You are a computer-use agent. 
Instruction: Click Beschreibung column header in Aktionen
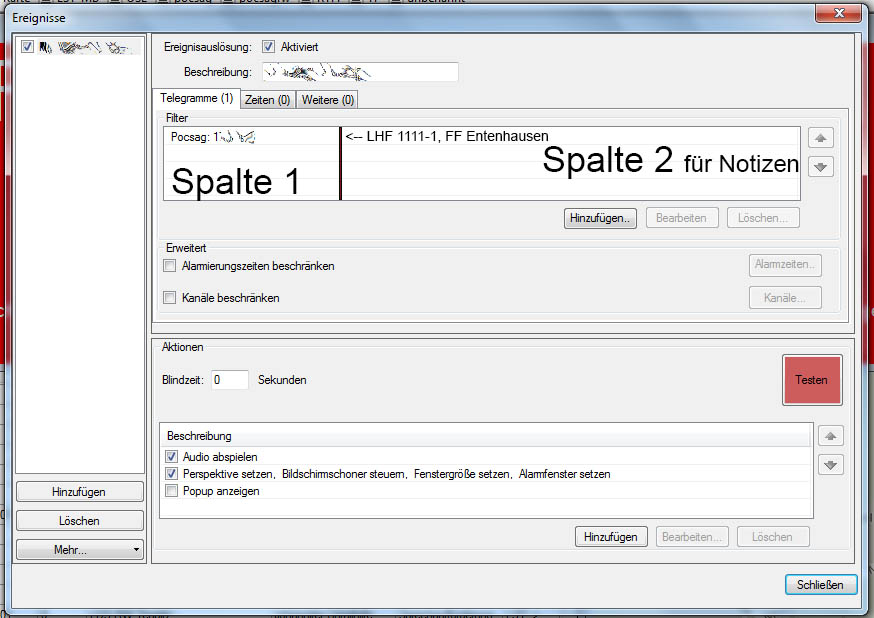click(x=485, y=436)
